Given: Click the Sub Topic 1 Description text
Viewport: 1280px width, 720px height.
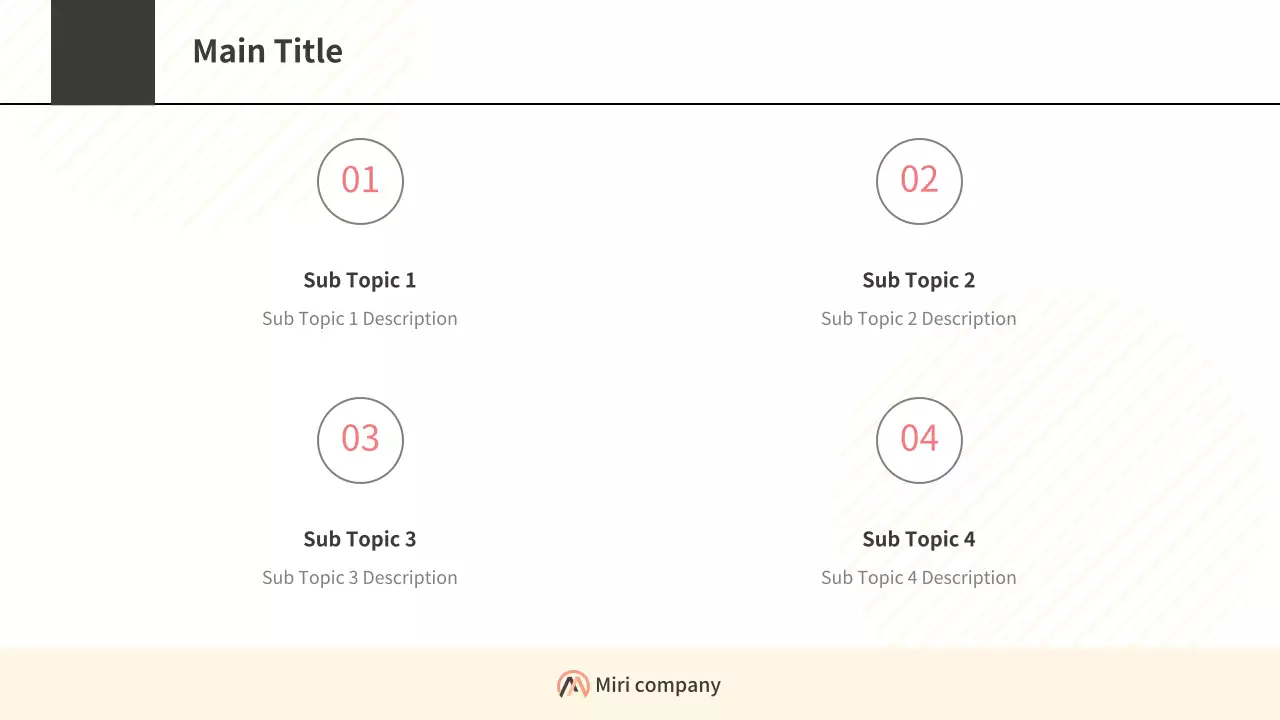Looking at the screenshot, I should [x=360, y=319].
